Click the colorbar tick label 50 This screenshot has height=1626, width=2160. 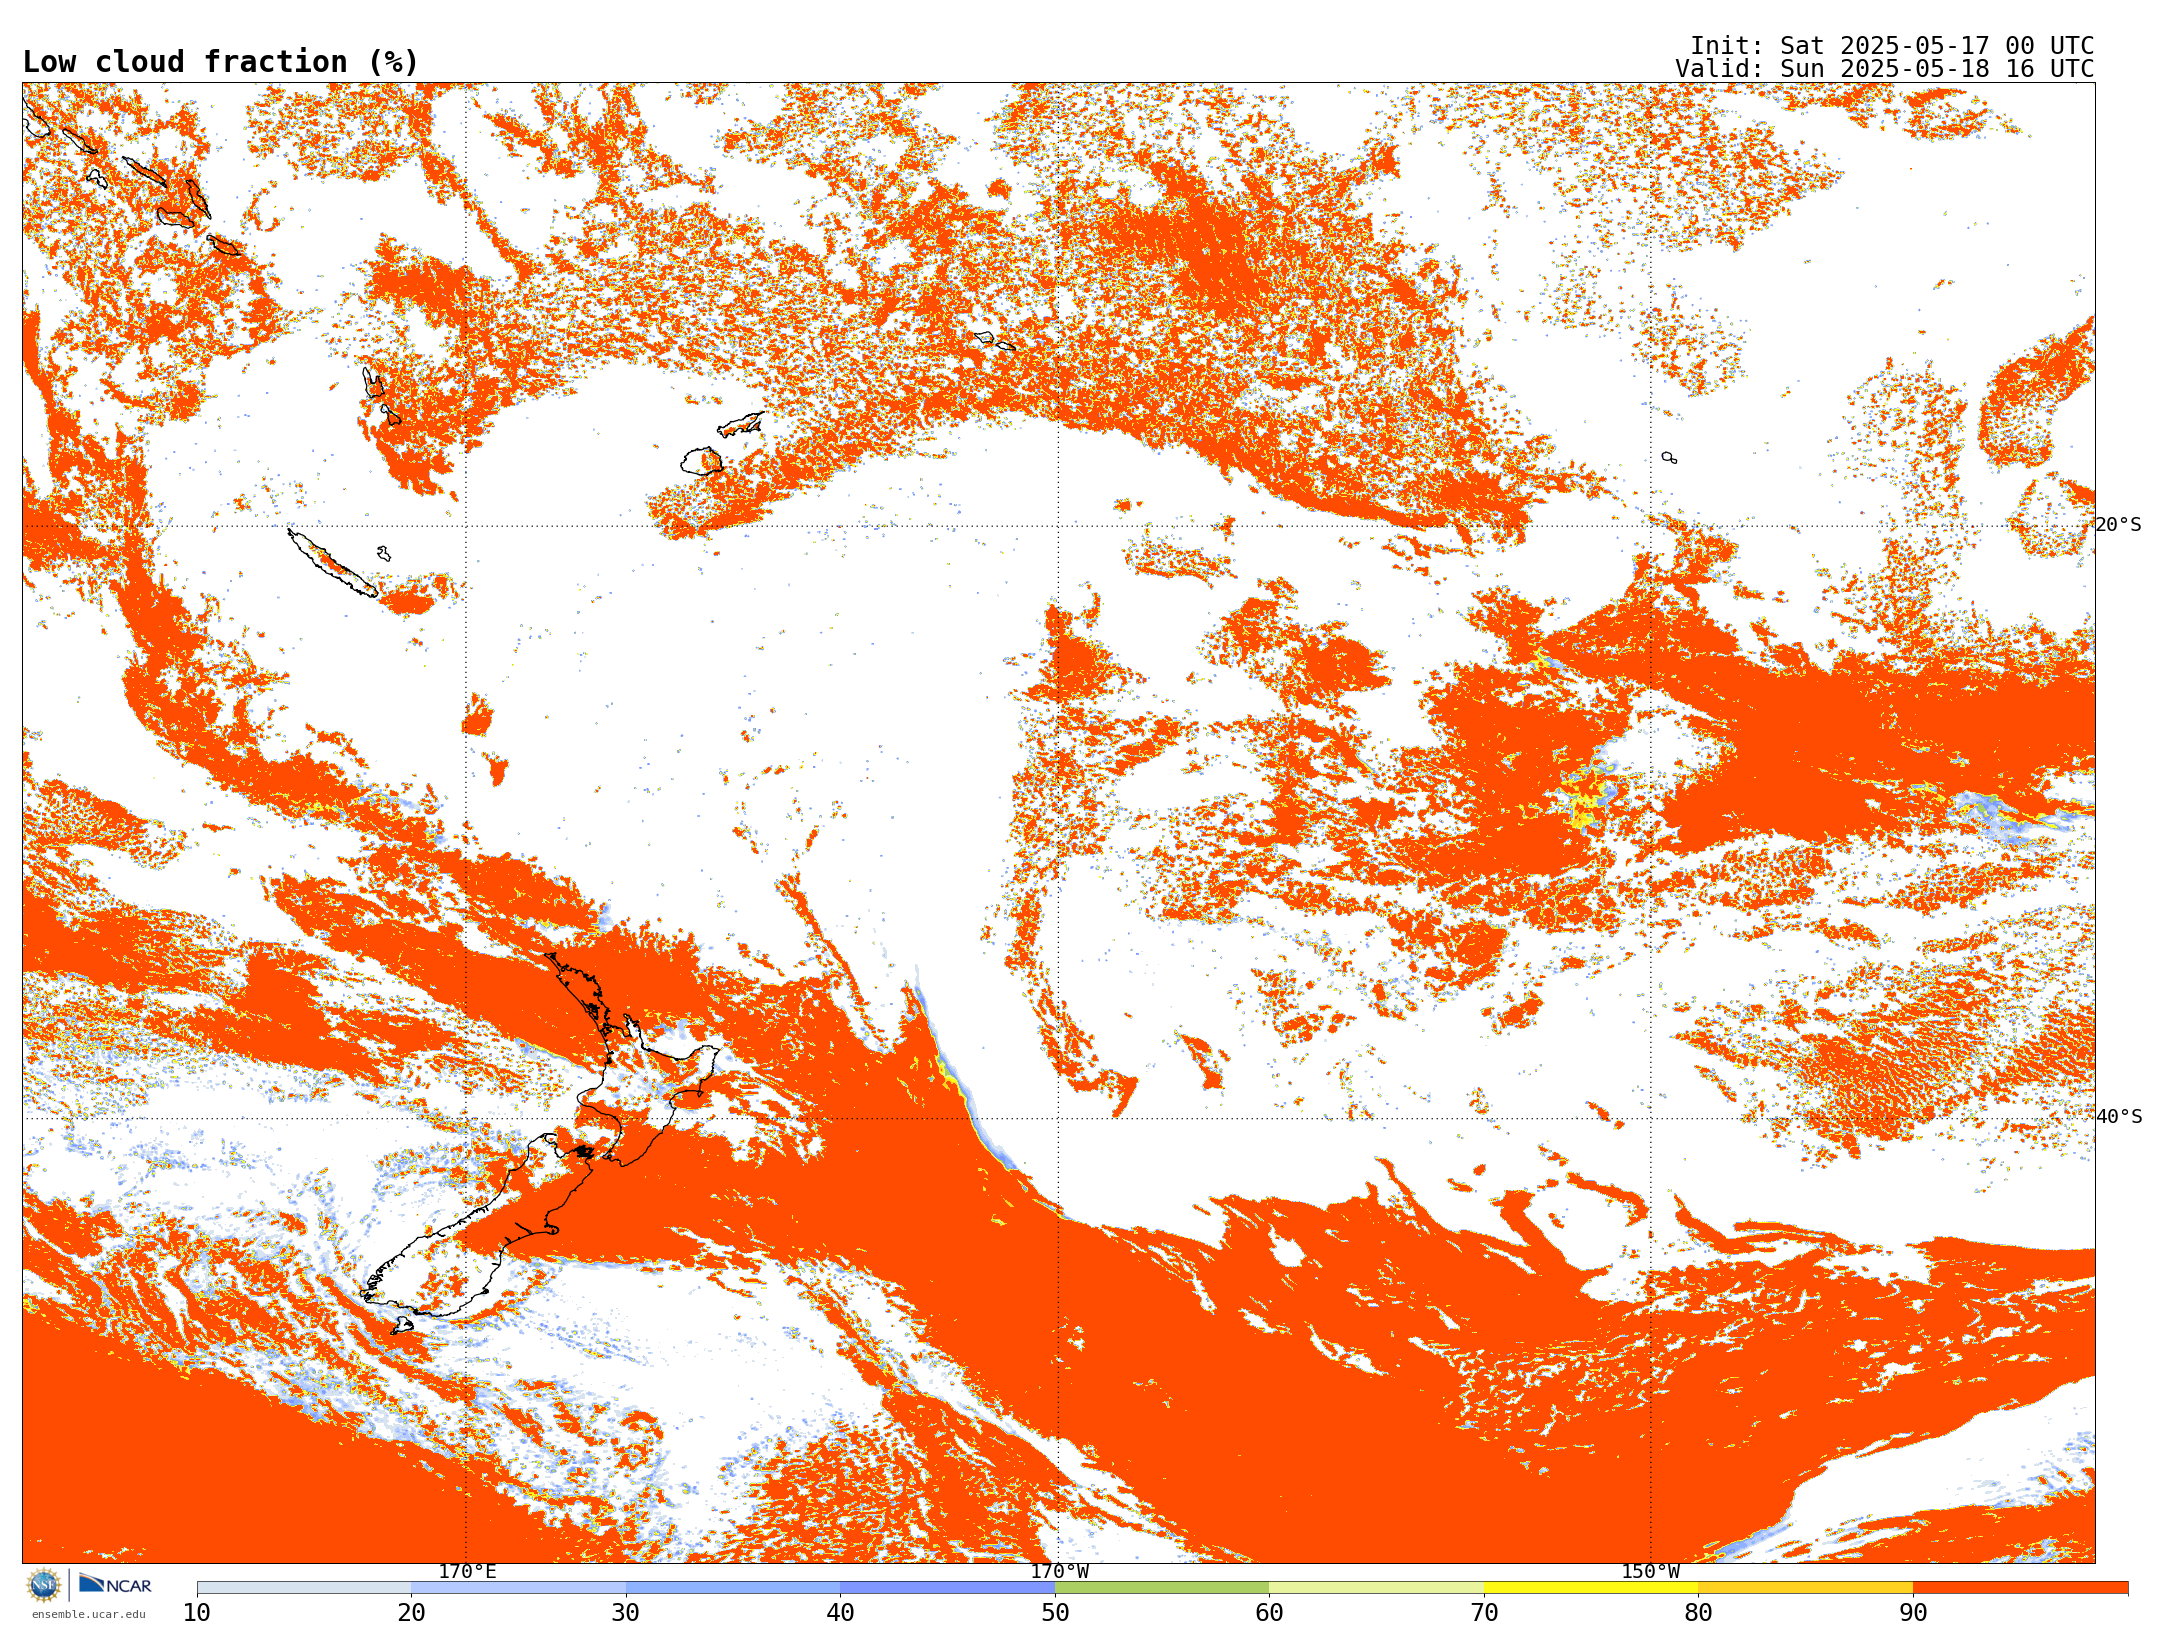click(x=1055, y=1613)
